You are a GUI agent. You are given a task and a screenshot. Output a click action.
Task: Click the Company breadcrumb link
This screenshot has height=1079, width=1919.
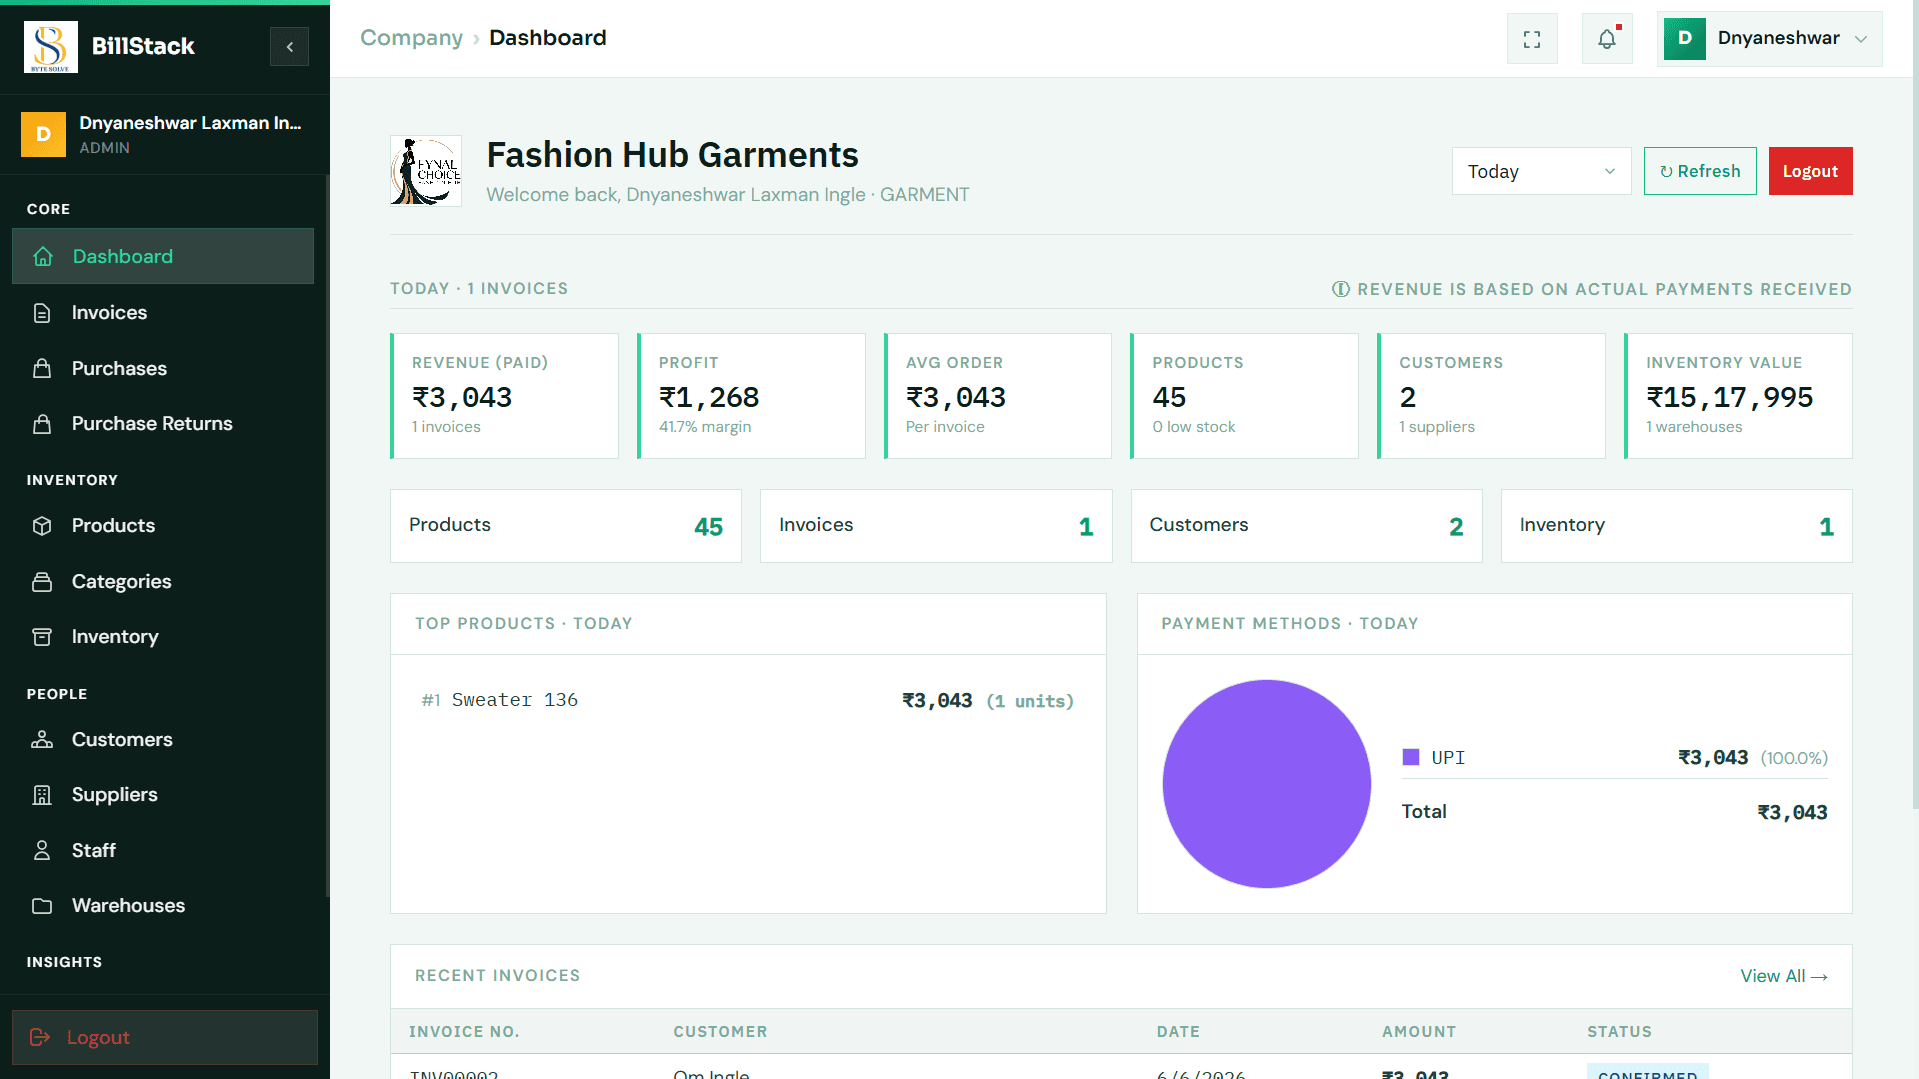coord(411,38)
